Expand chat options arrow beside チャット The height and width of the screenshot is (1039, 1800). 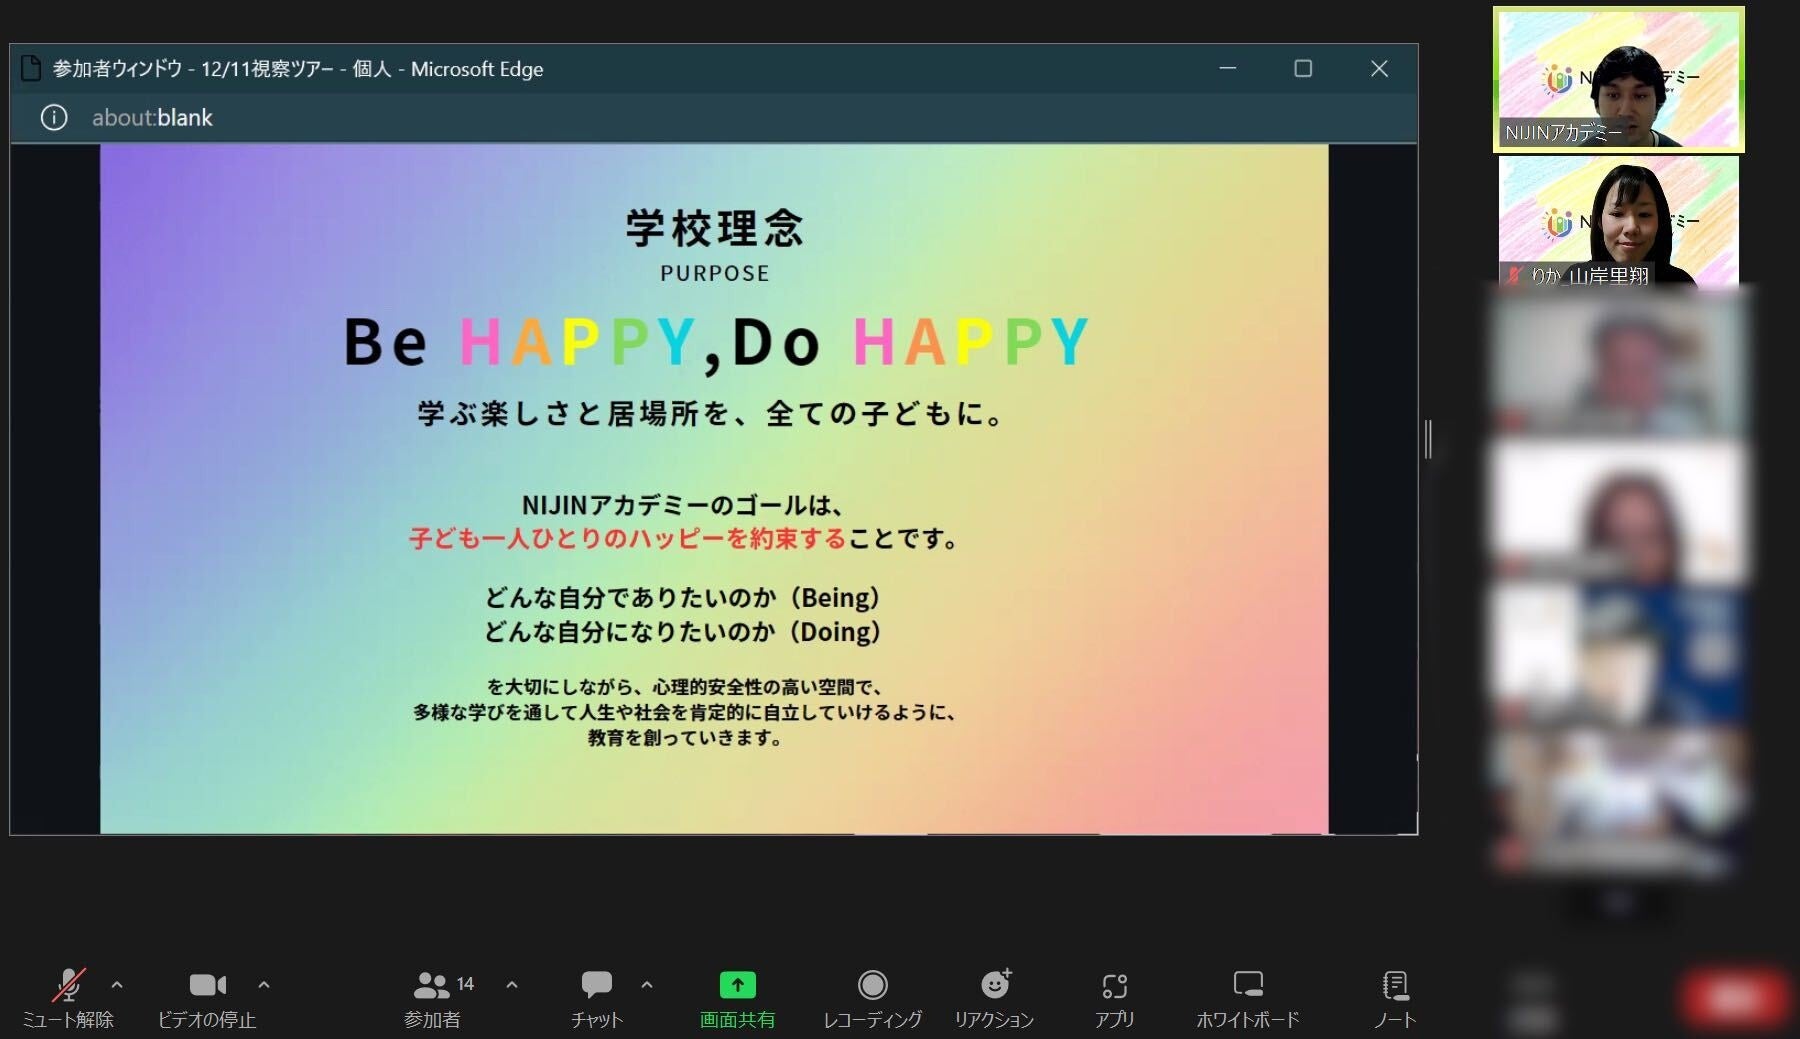click(x=647, y=985)
